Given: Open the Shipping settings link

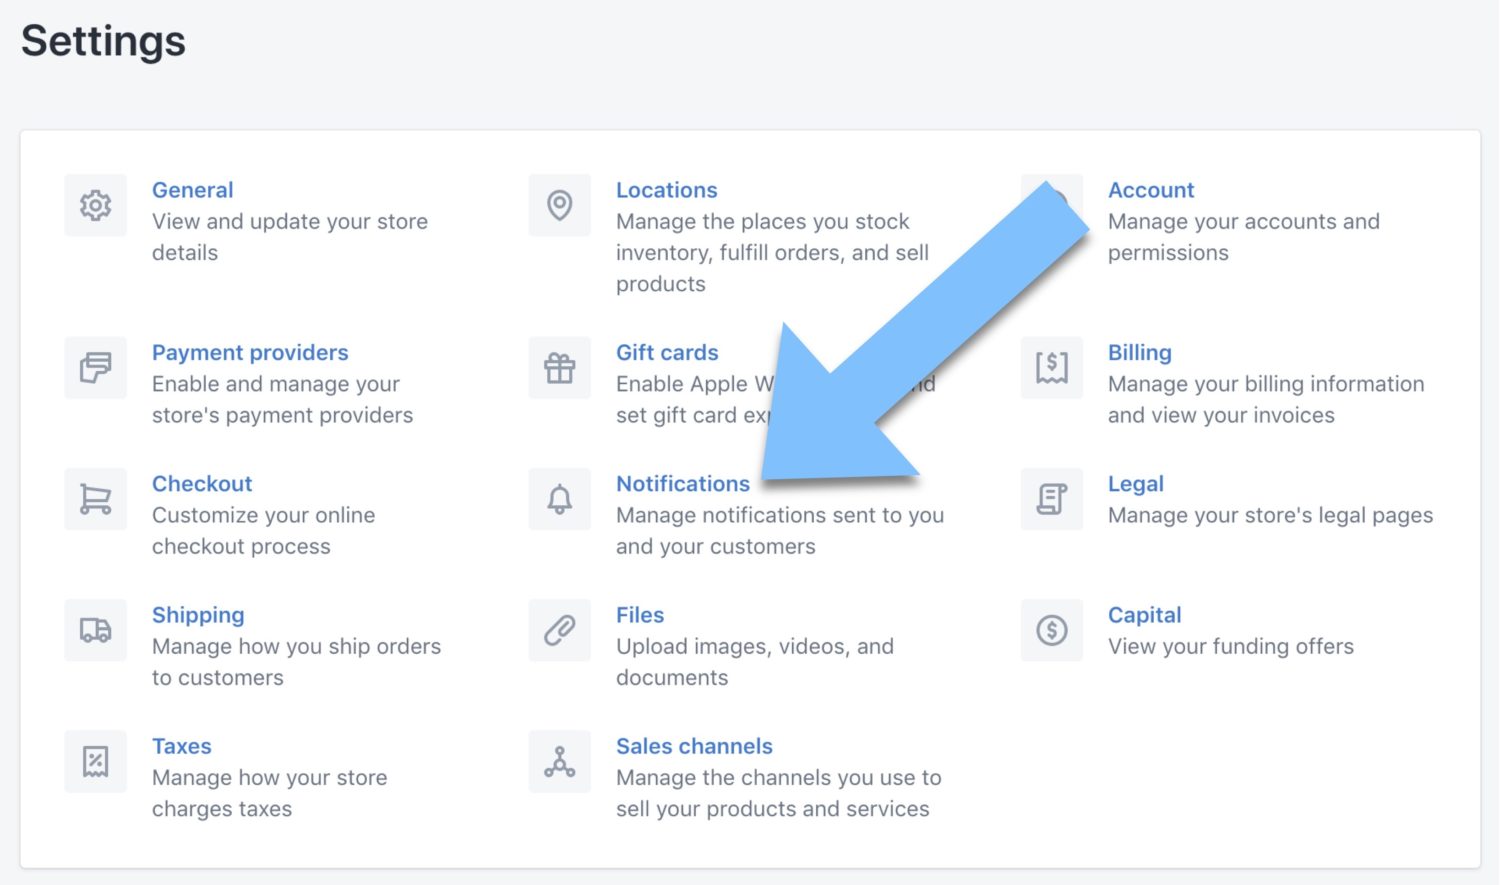Looking at the screenshot, I should click(198, 615).
